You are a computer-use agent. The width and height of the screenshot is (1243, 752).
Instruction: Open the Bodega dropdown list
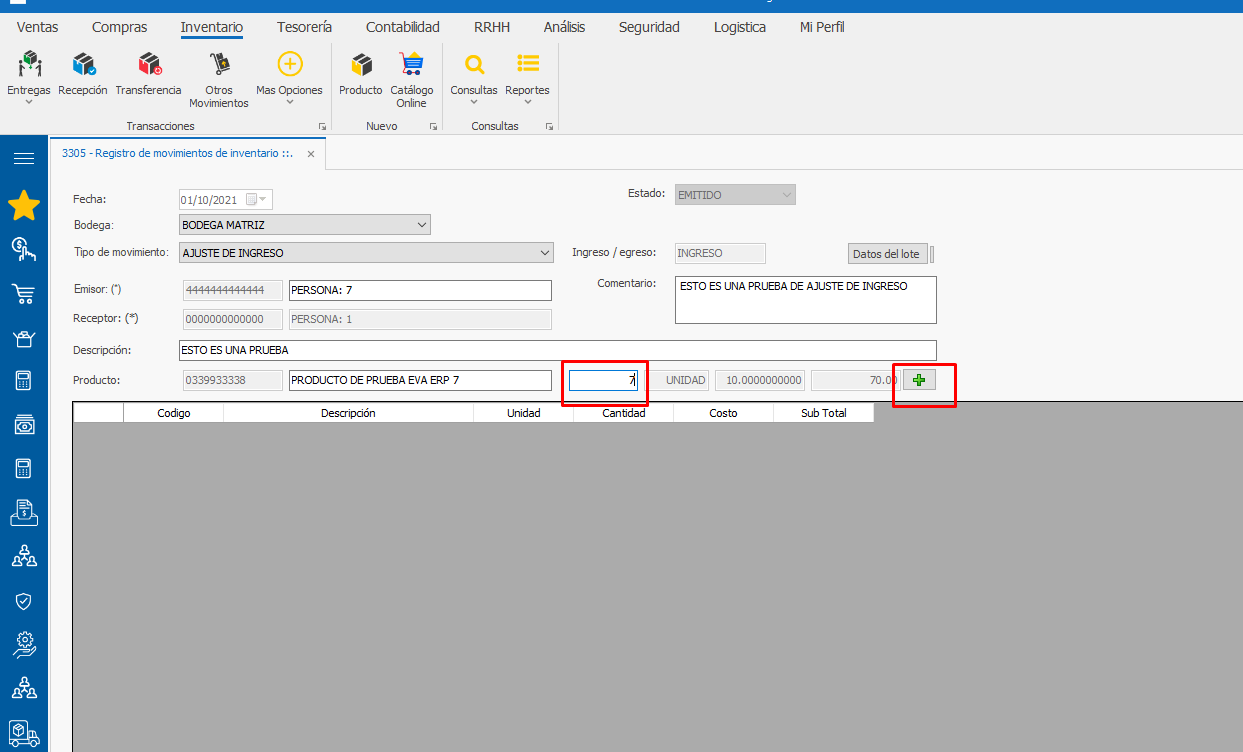tap(421, 225)
